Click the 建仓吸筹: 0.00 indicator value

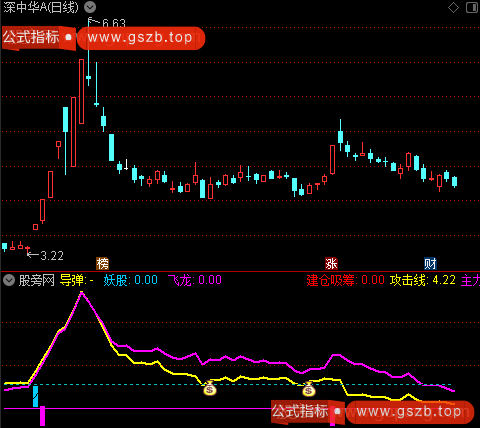[x=345, y=280]
